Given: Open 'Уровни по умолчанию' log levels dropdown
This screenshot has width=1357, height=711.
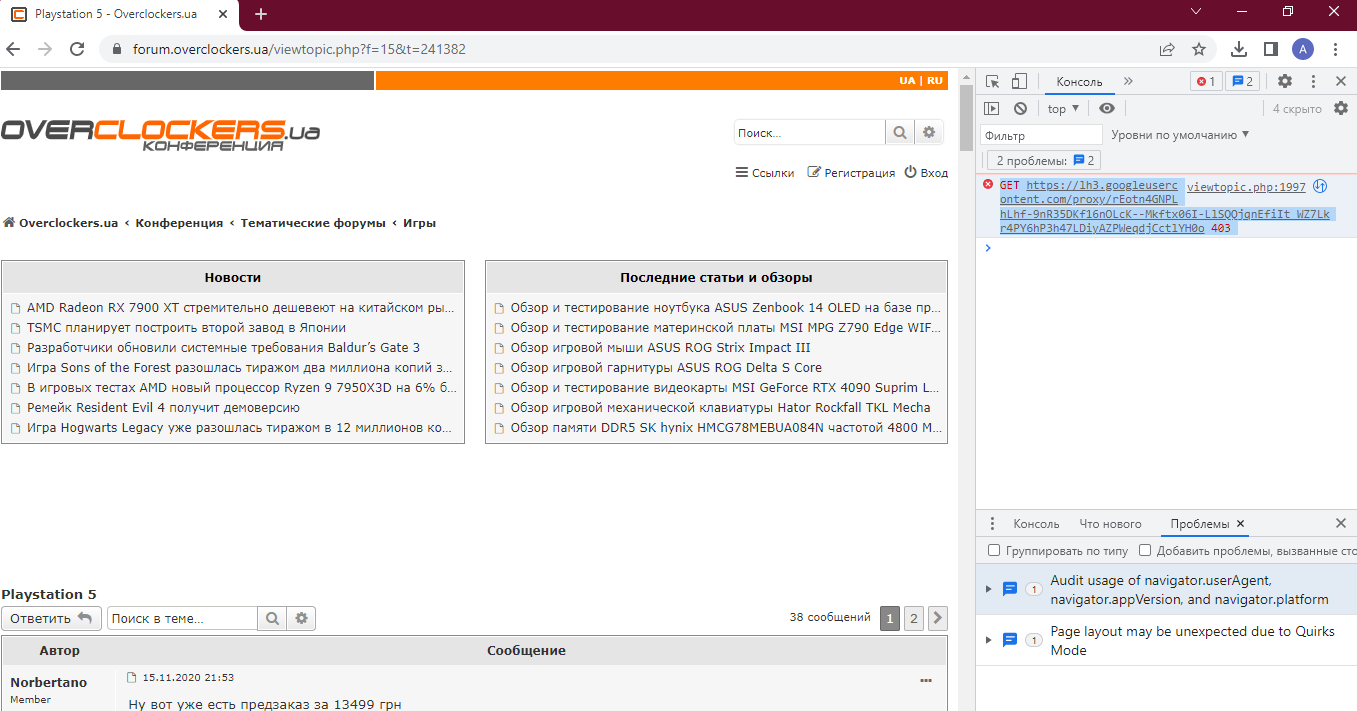Looking at the screenshot, I should (x=1180, y=135).
